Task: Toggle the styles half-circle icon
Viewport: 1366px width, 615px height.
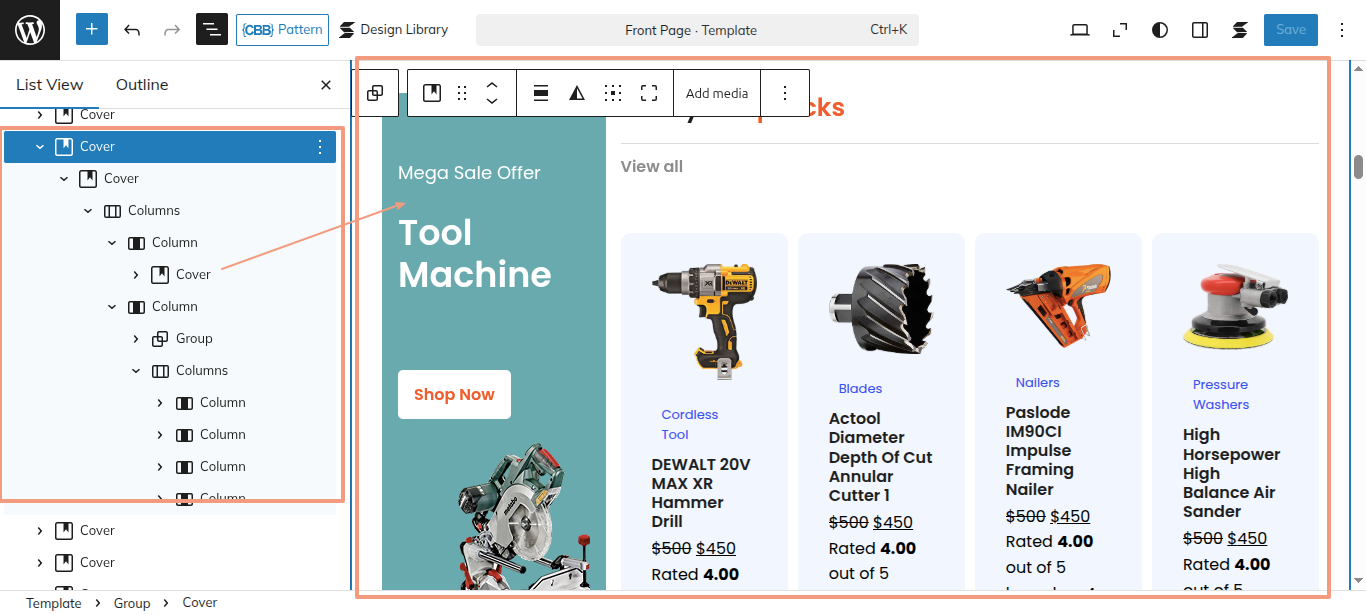Action: point(1160,30)
